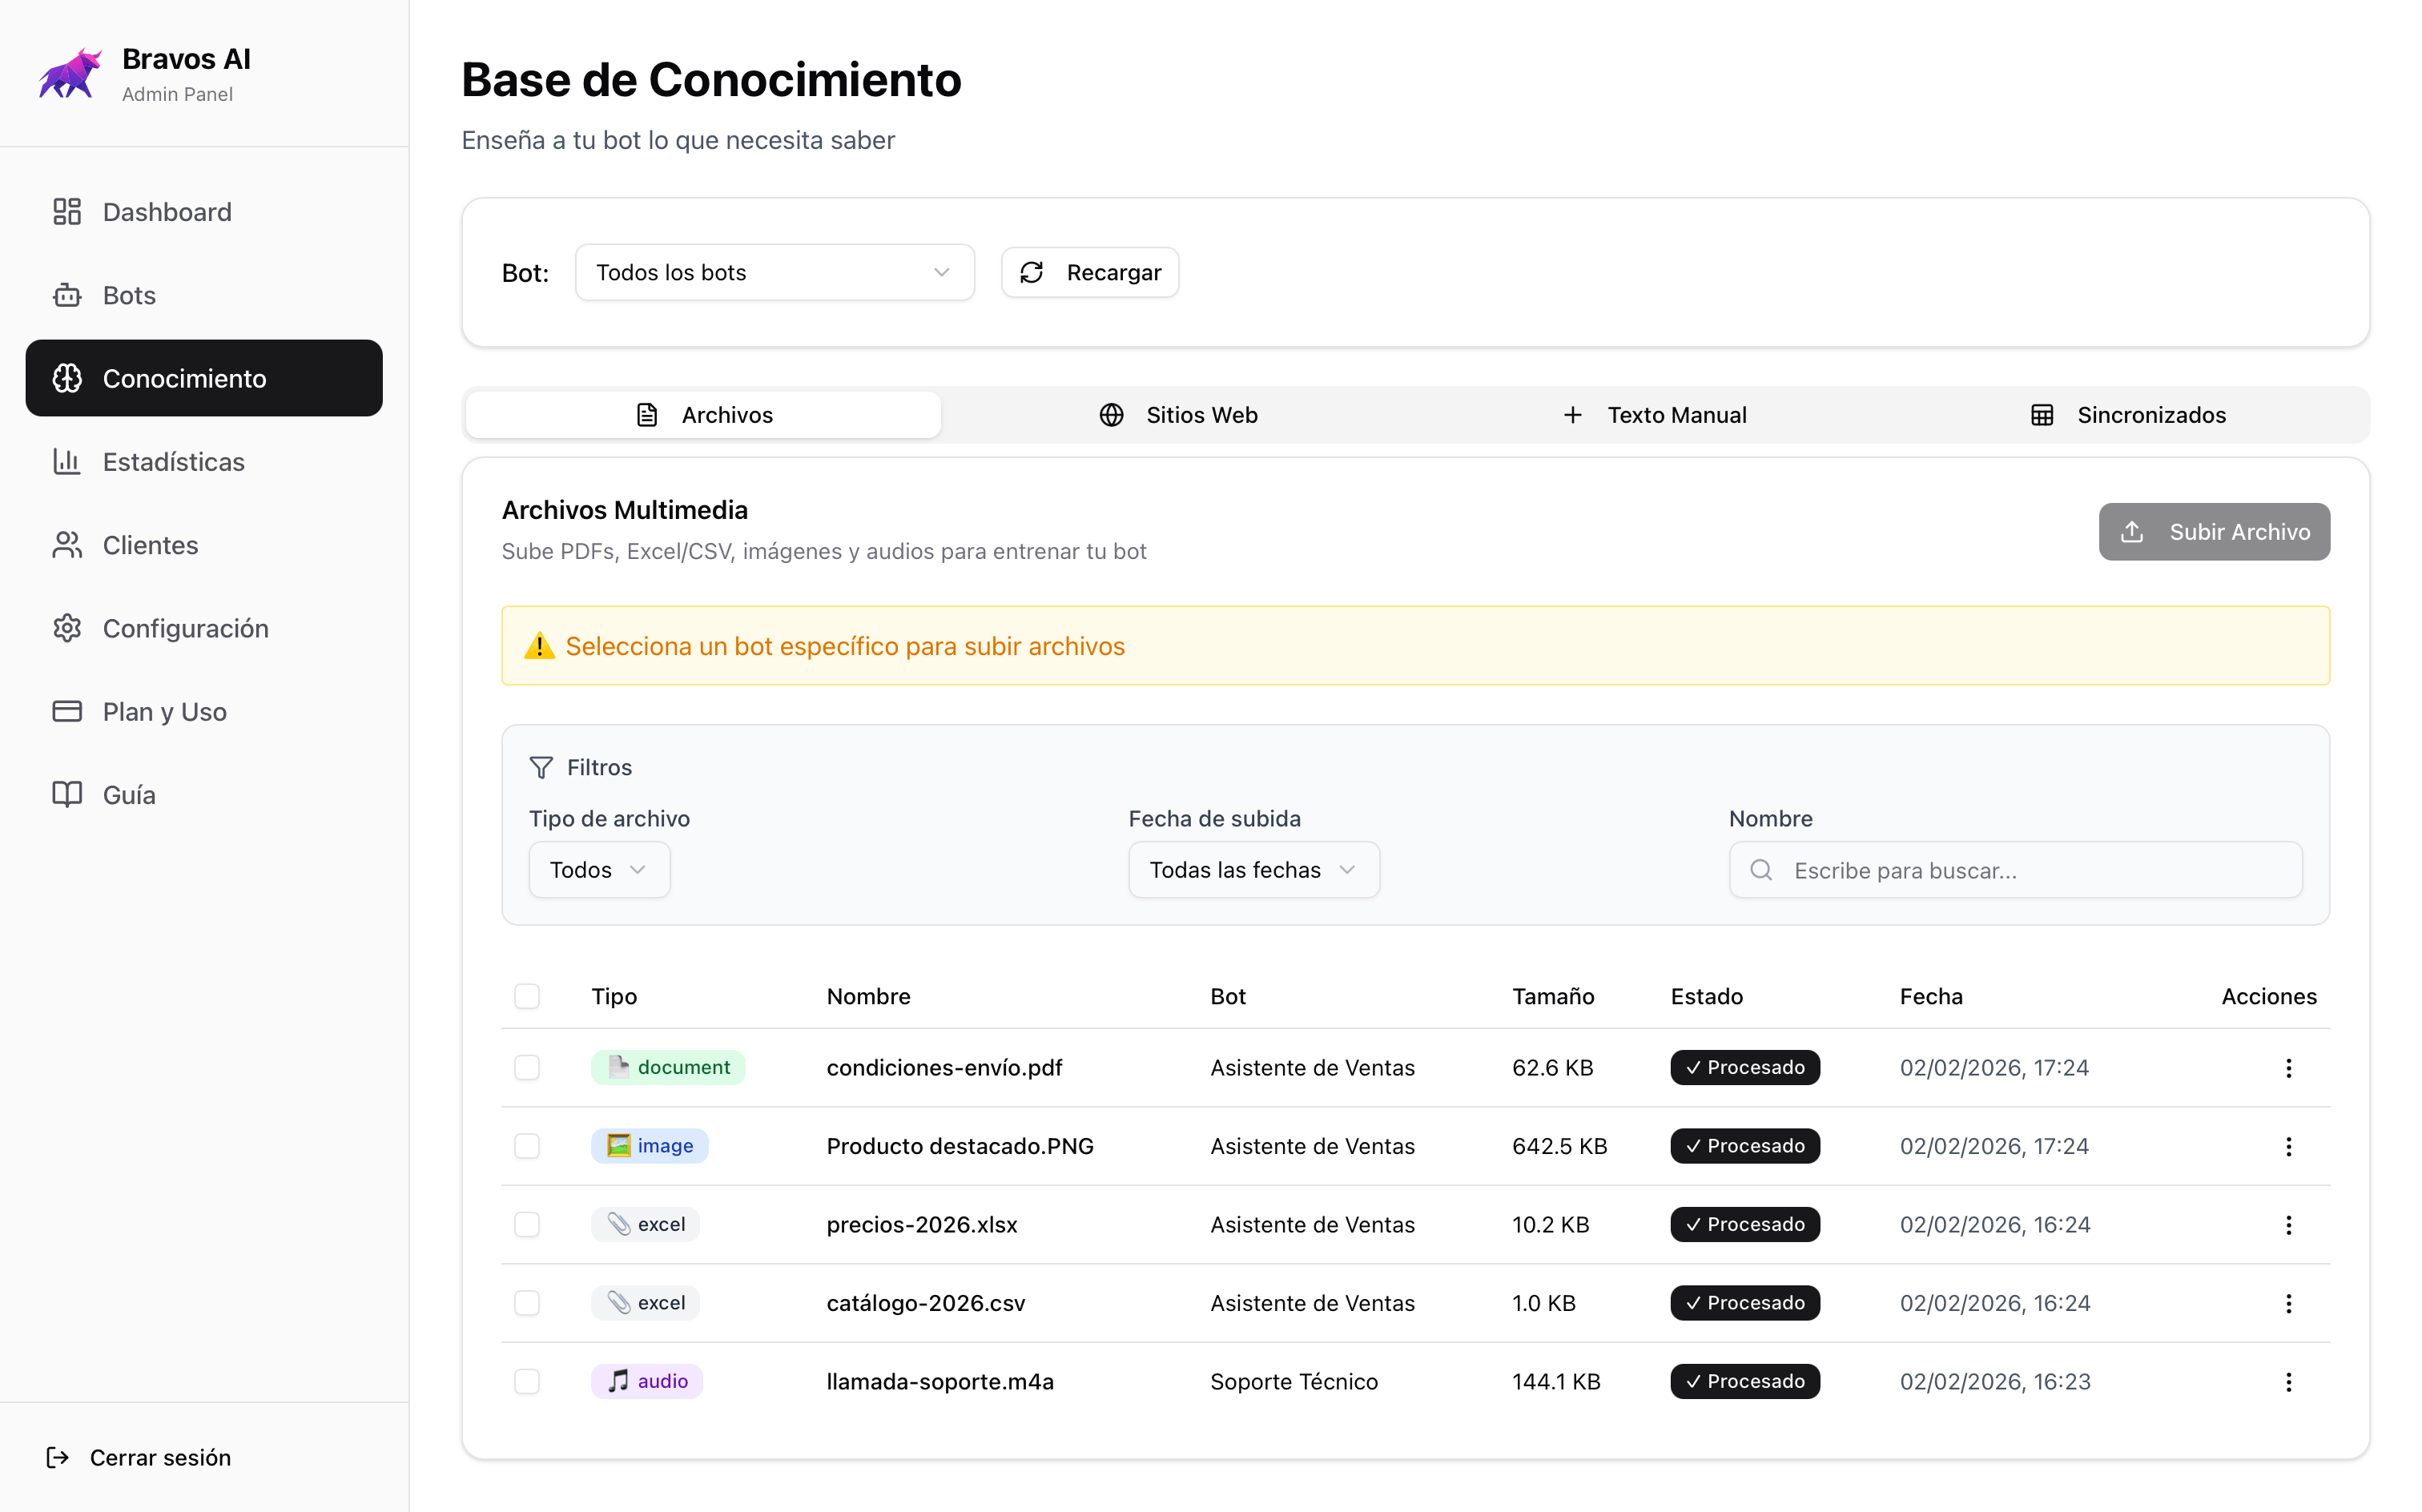Go to Plan y Uso page

click(x=204, y=711)
